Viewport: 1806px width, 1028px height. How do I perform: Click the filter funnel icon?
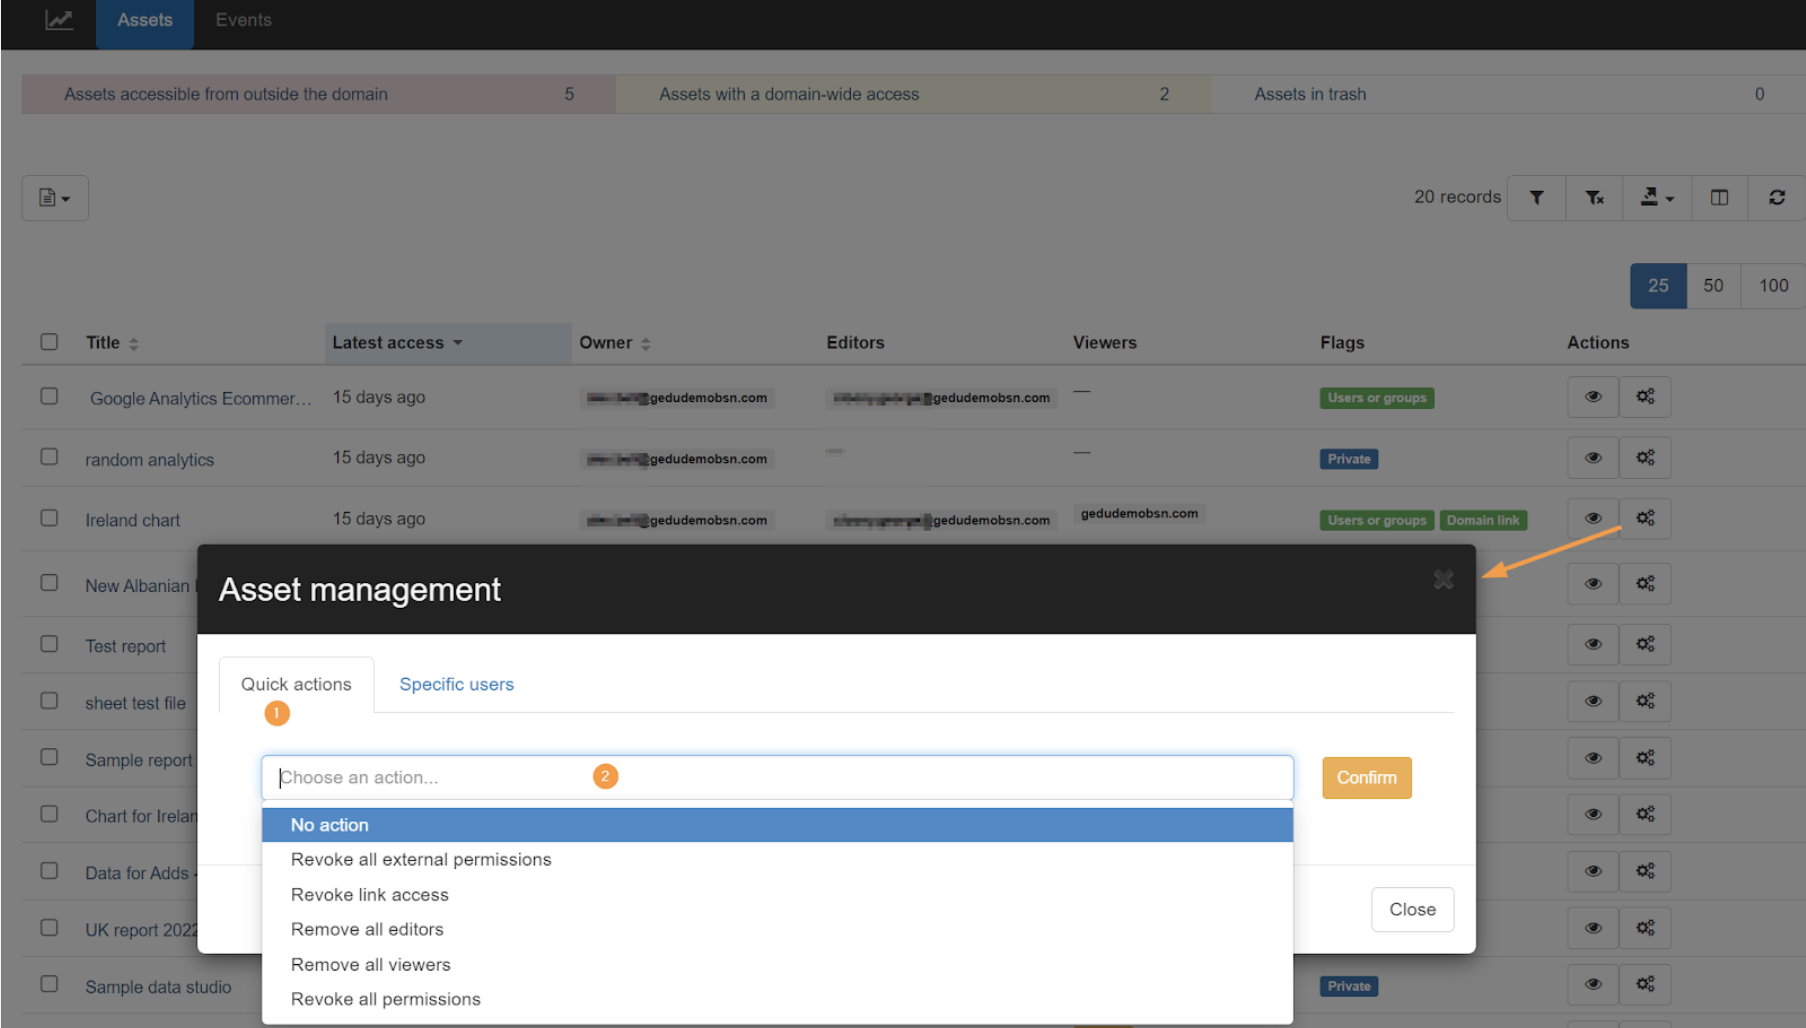coord(1536,198)
